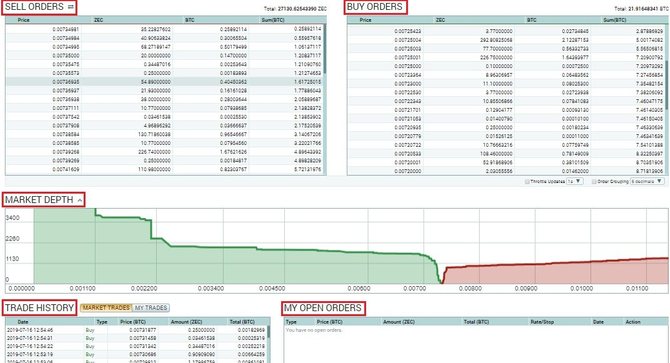
Task: Sort sell orders by Price column
Action: 24,20
